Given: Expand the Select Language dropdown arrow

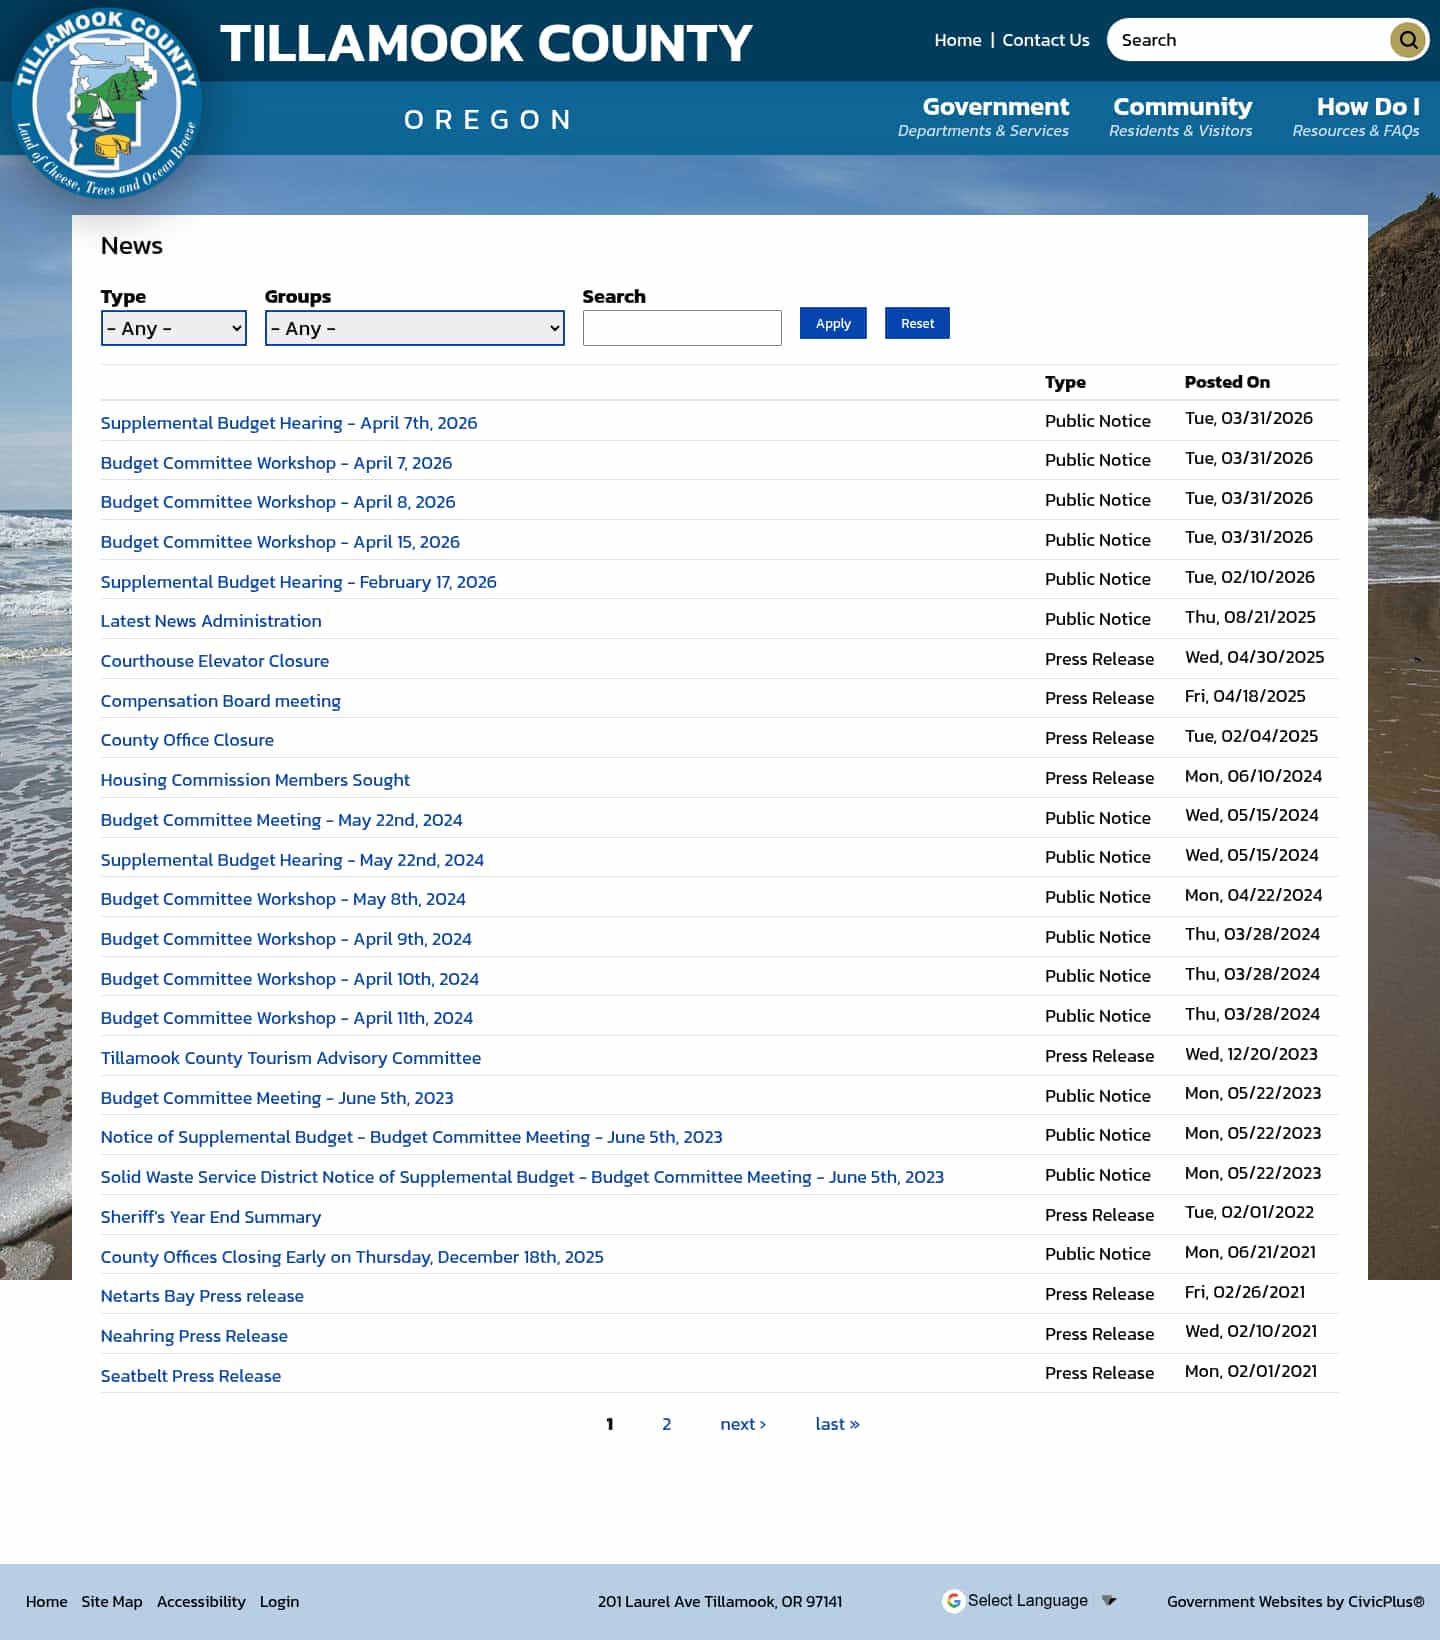Looking at the screenshot, I should coord(1108,1601).
